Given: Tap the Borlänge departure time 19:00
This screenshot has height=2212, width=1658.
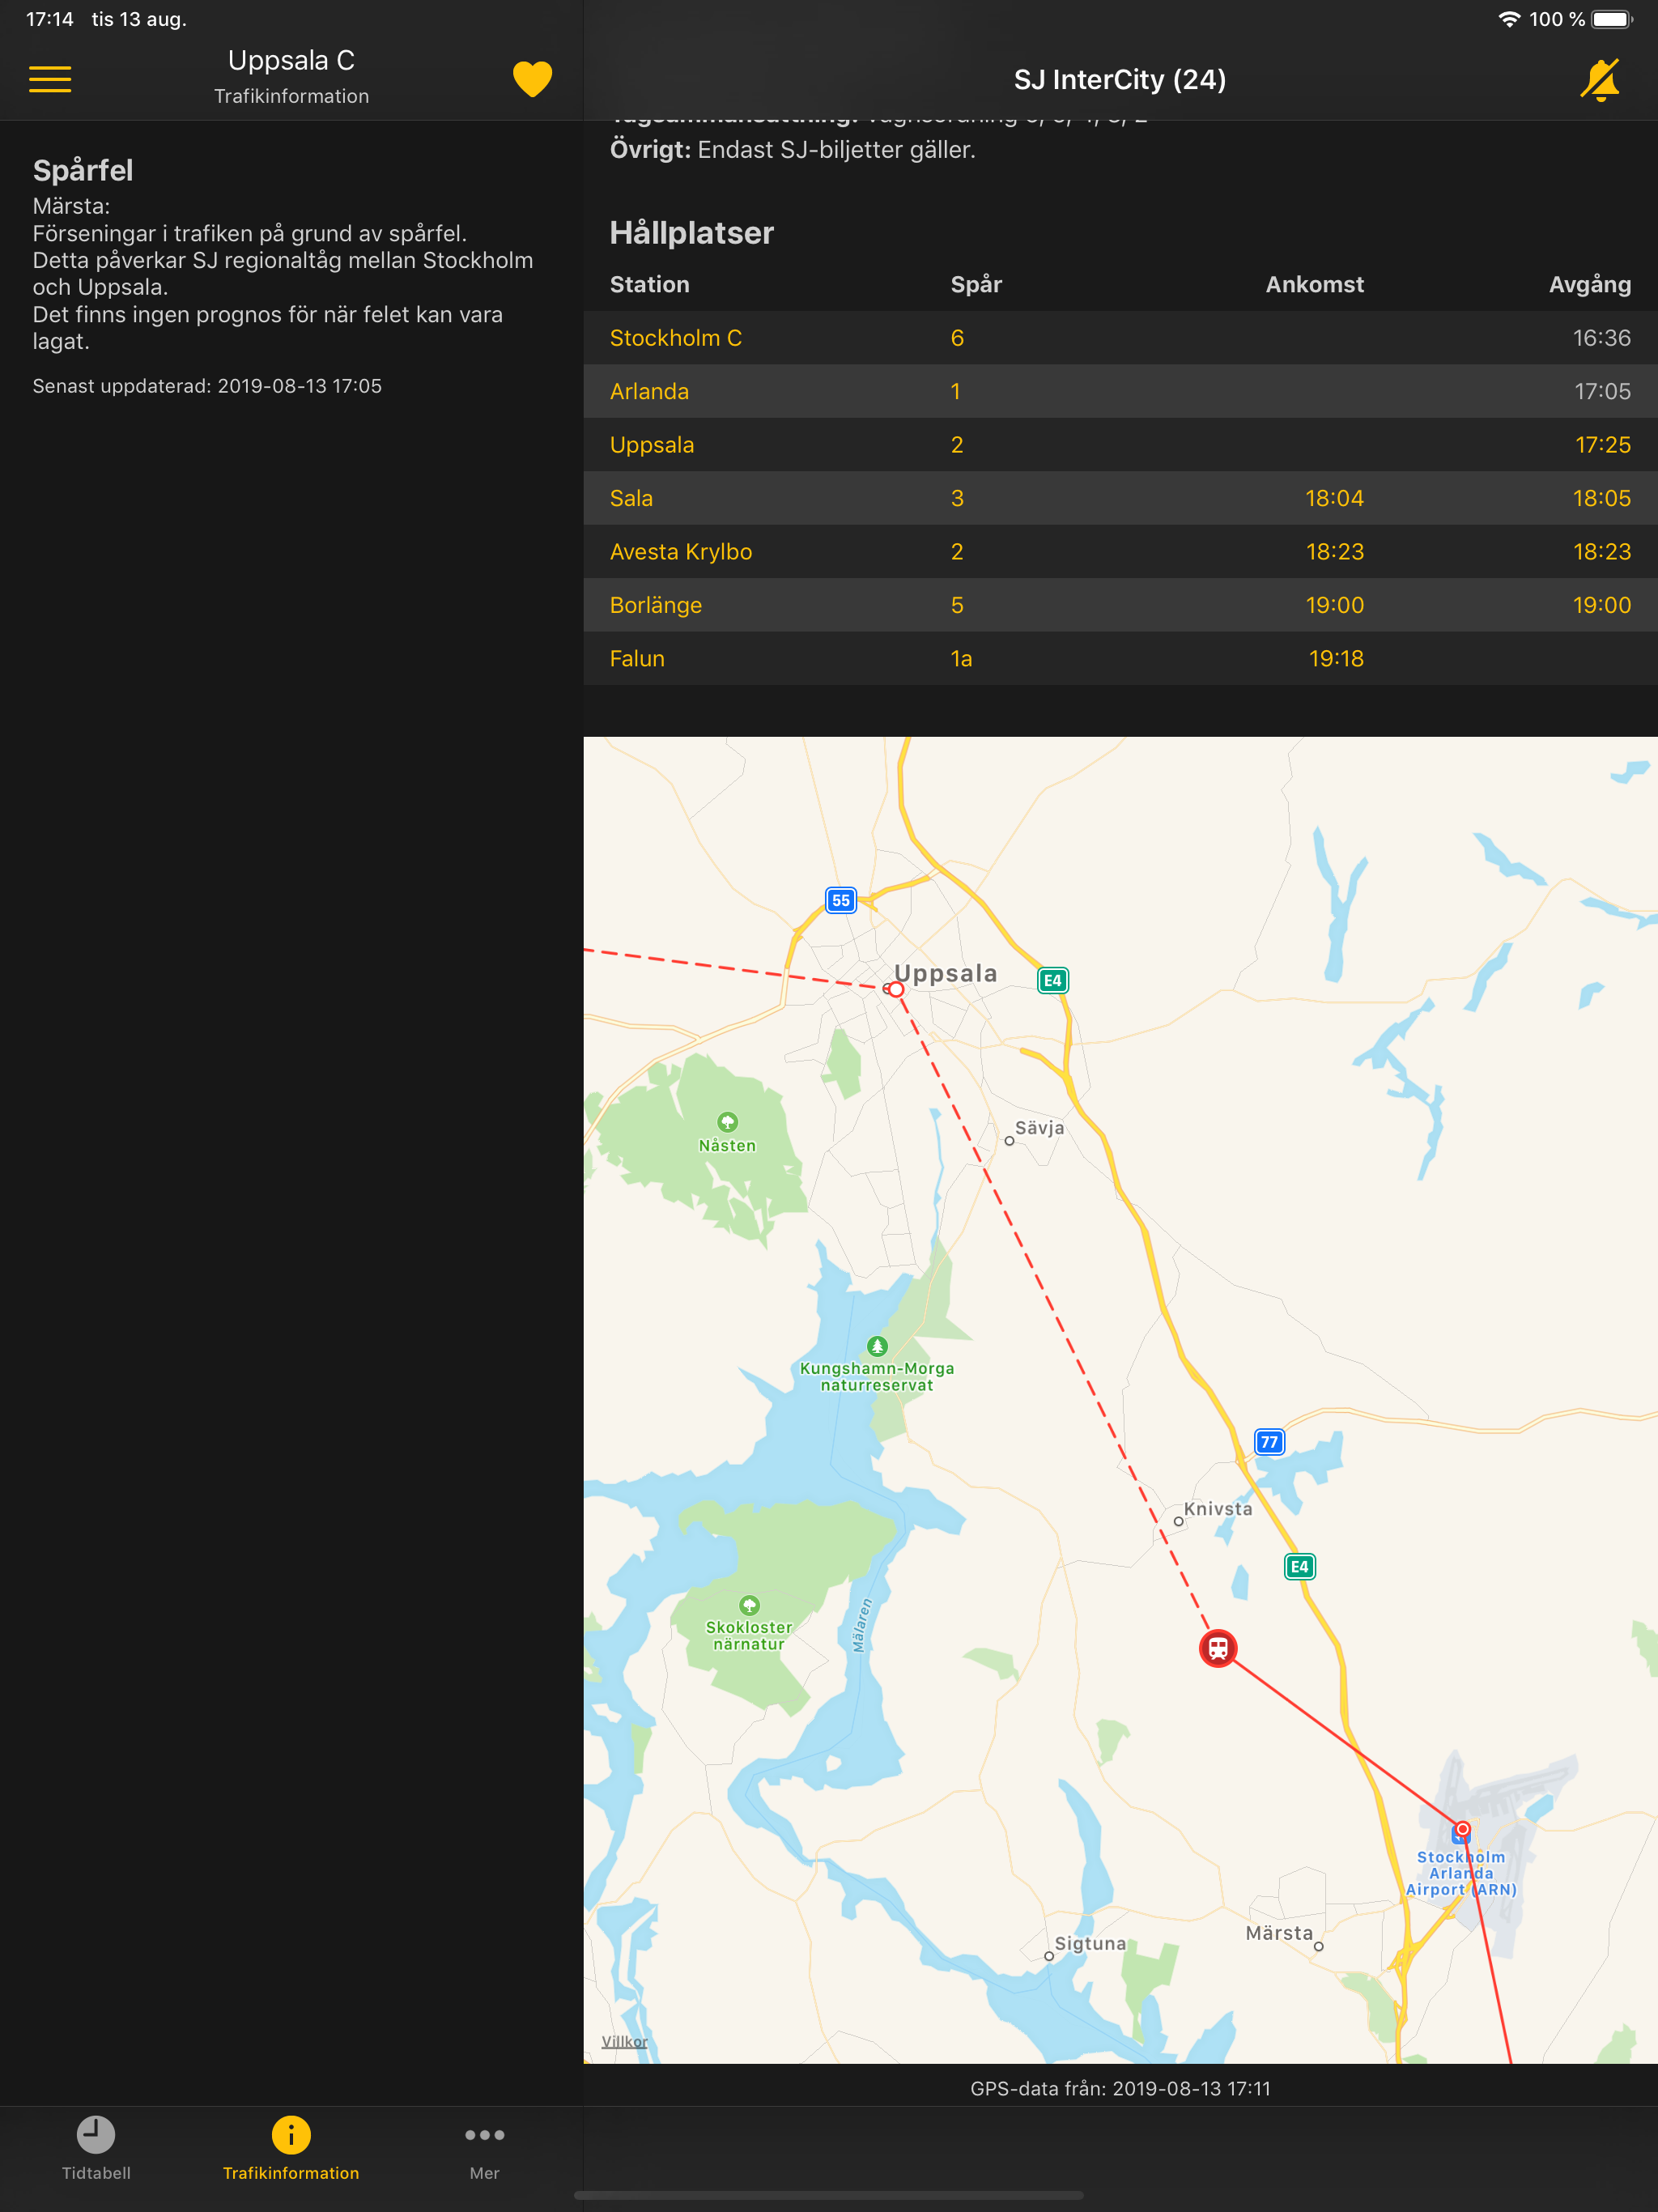Looking at the screenshot, I should click(x=1601, y=605).
